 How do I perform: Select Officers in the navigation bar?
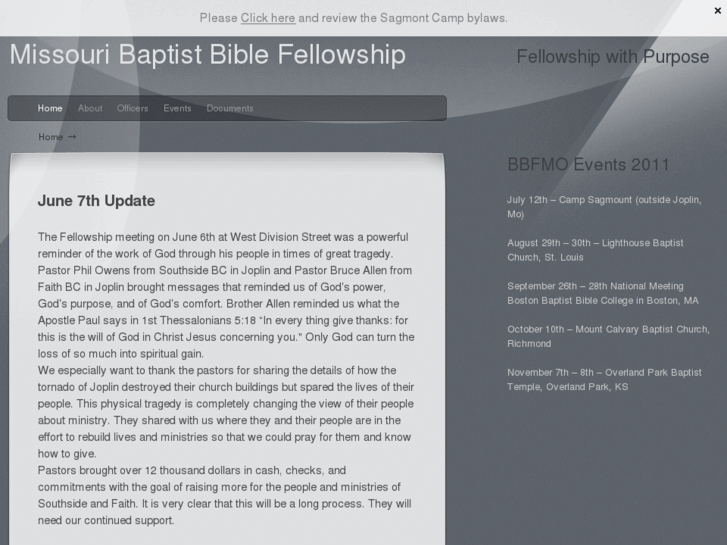[x=132, y=108]
